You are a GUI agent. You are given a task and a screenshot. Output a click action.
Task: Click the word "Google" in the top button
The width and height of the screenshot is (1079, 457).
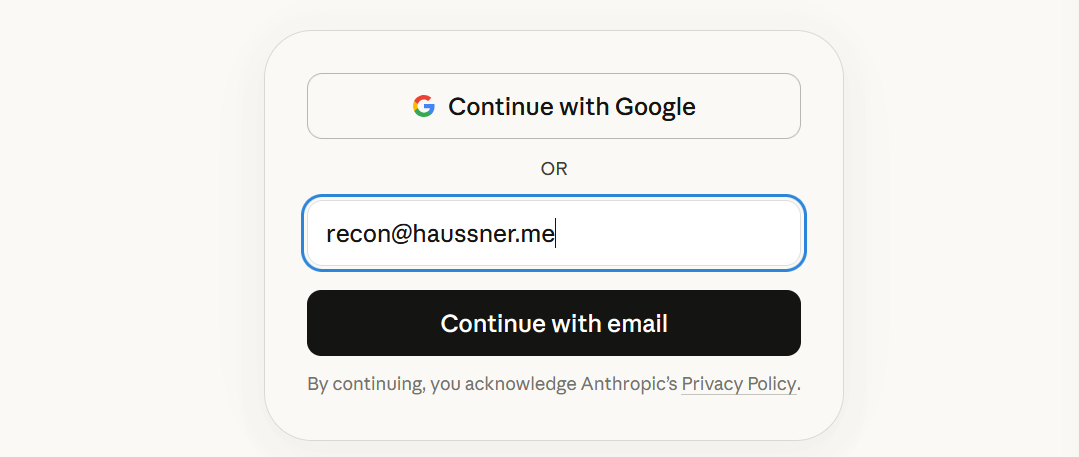(655, 107)
